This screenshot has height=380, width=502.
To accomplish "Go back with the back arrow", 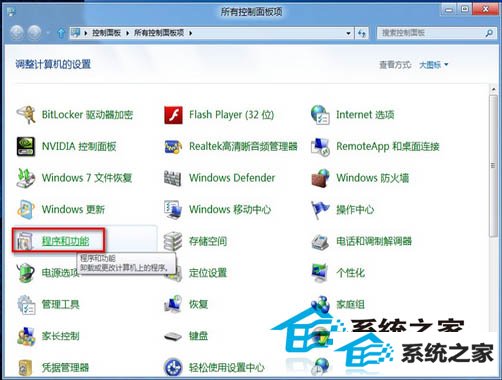I will 17,33.
